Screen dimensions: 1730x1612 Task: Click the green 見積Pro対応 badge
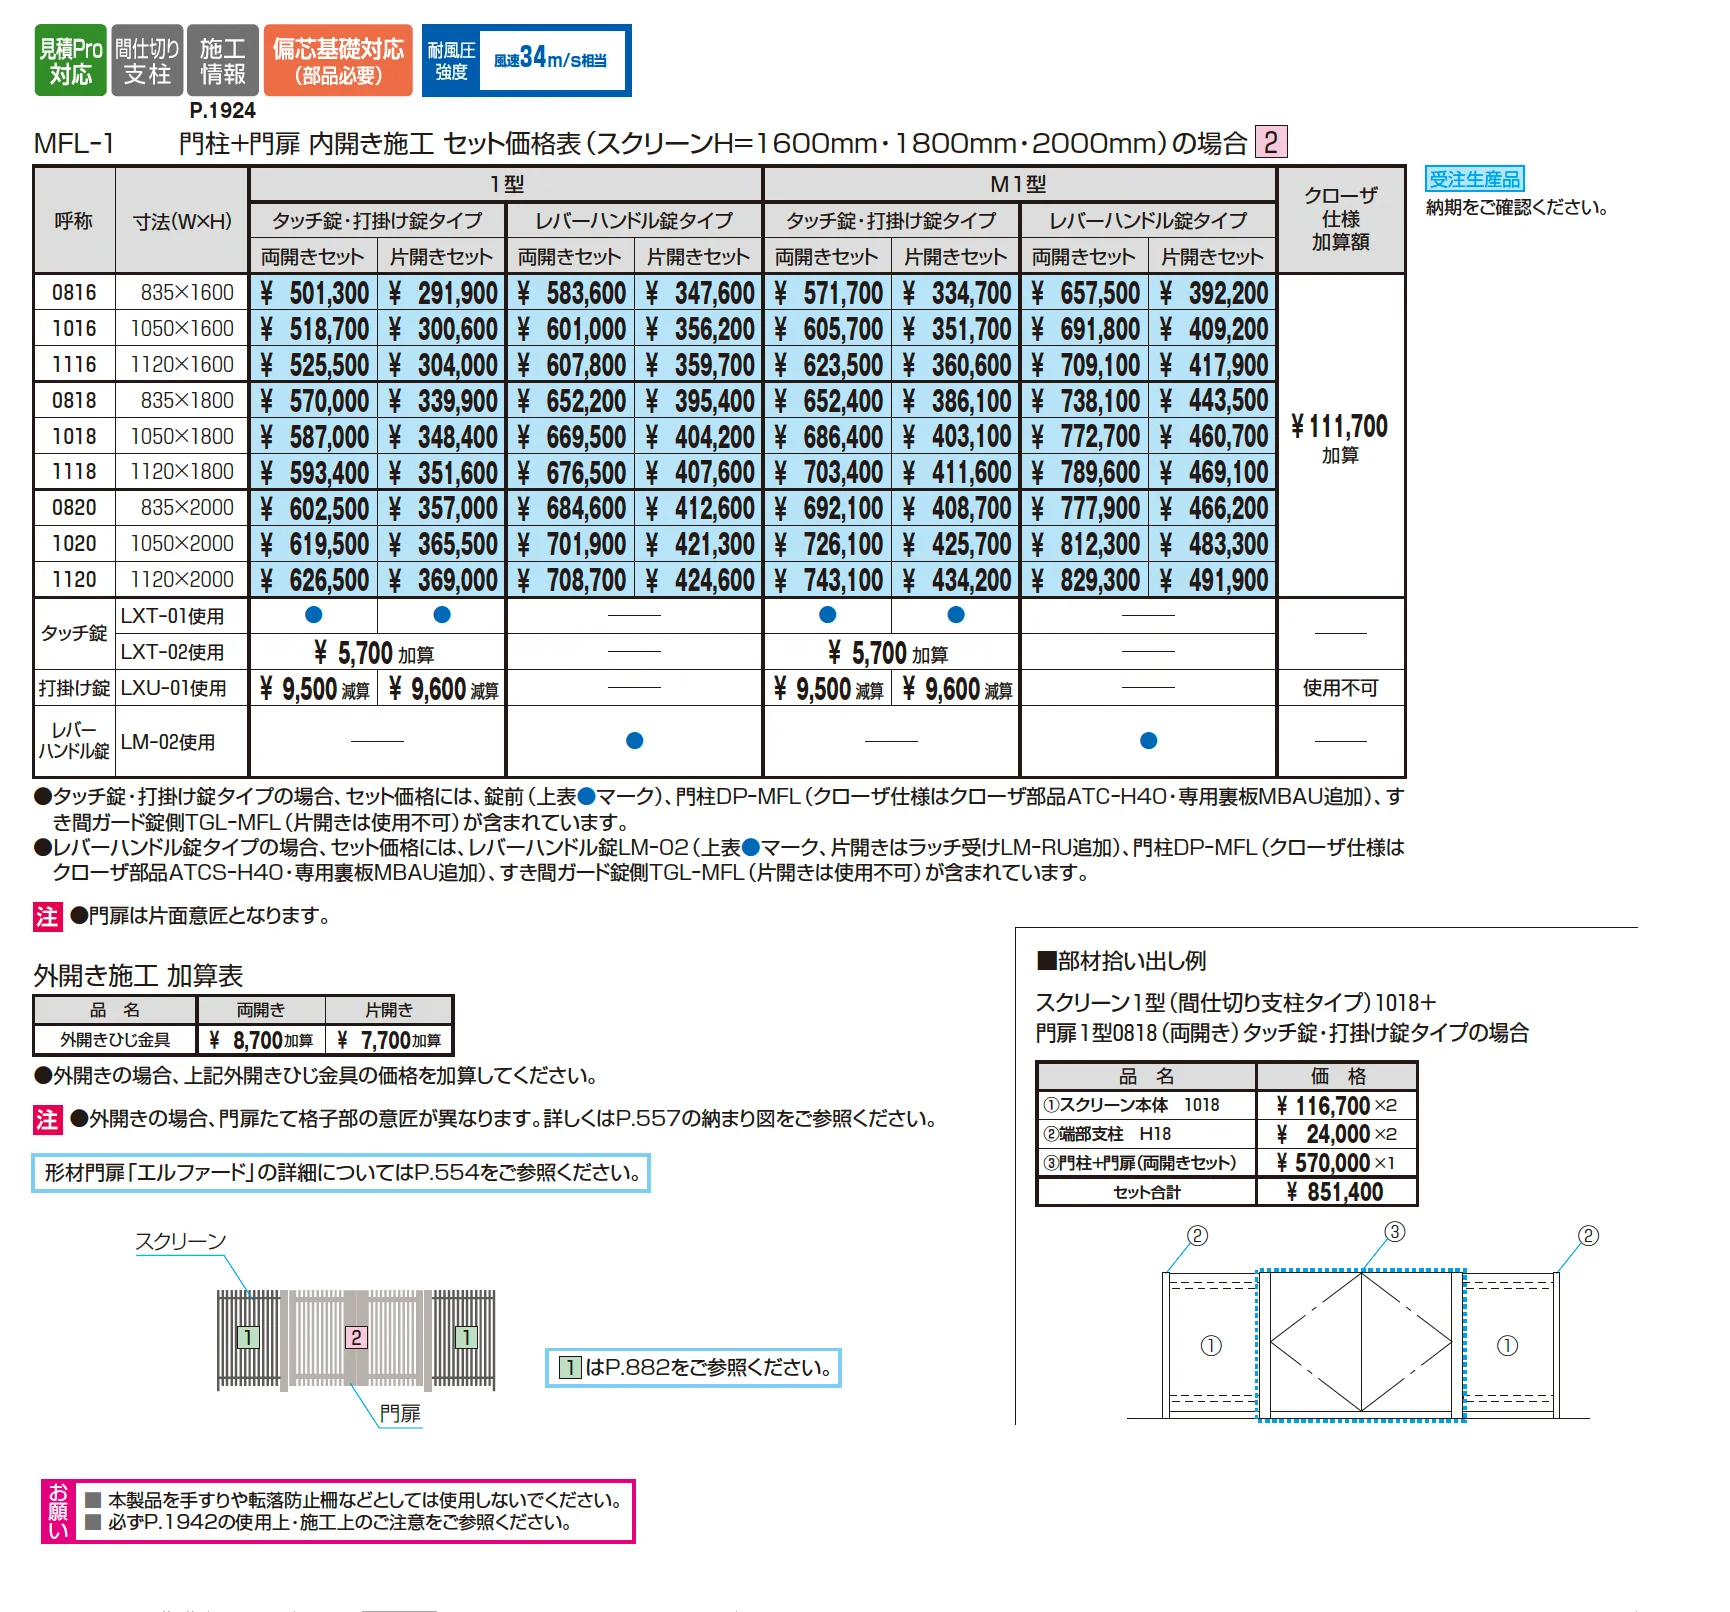tap(70, 61)
